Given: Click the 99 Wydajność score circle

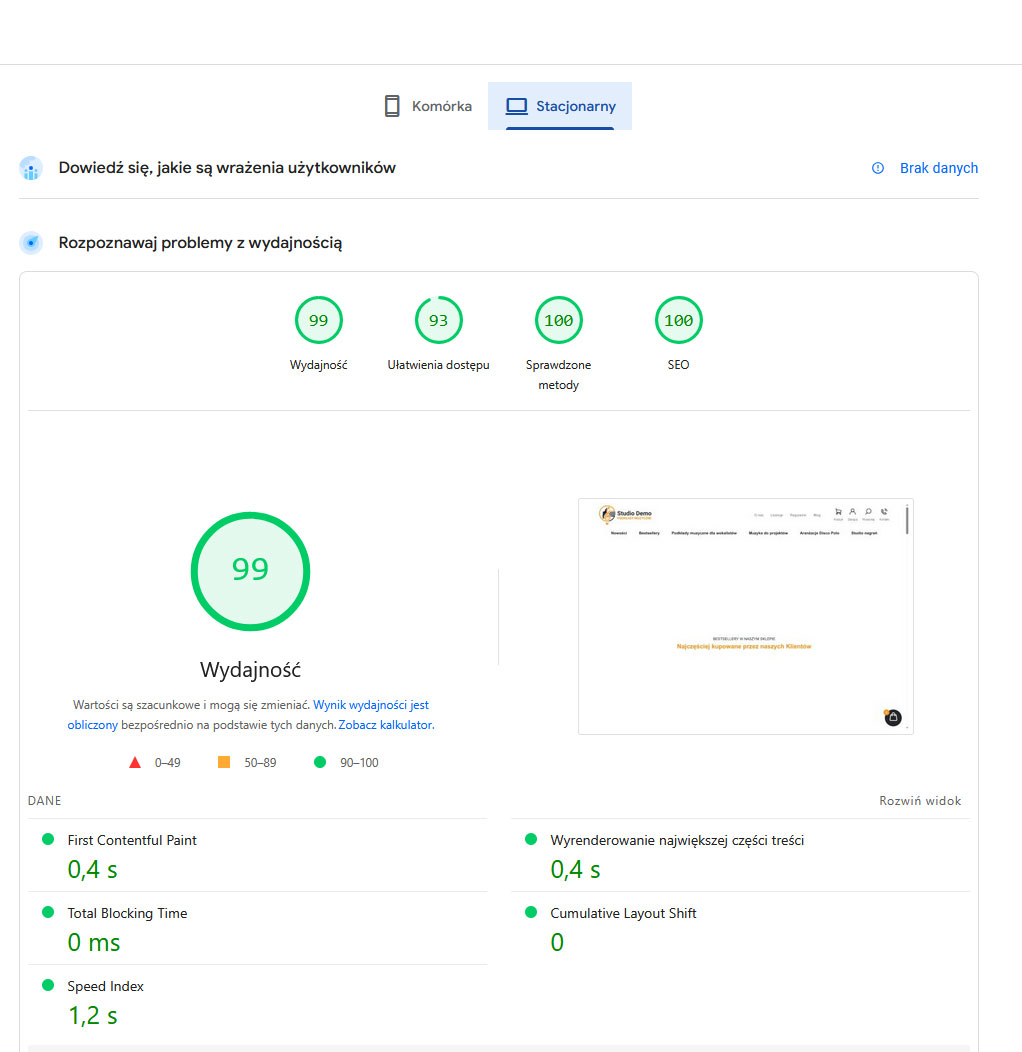Looking at the screenshot, I should coord(250,571).
